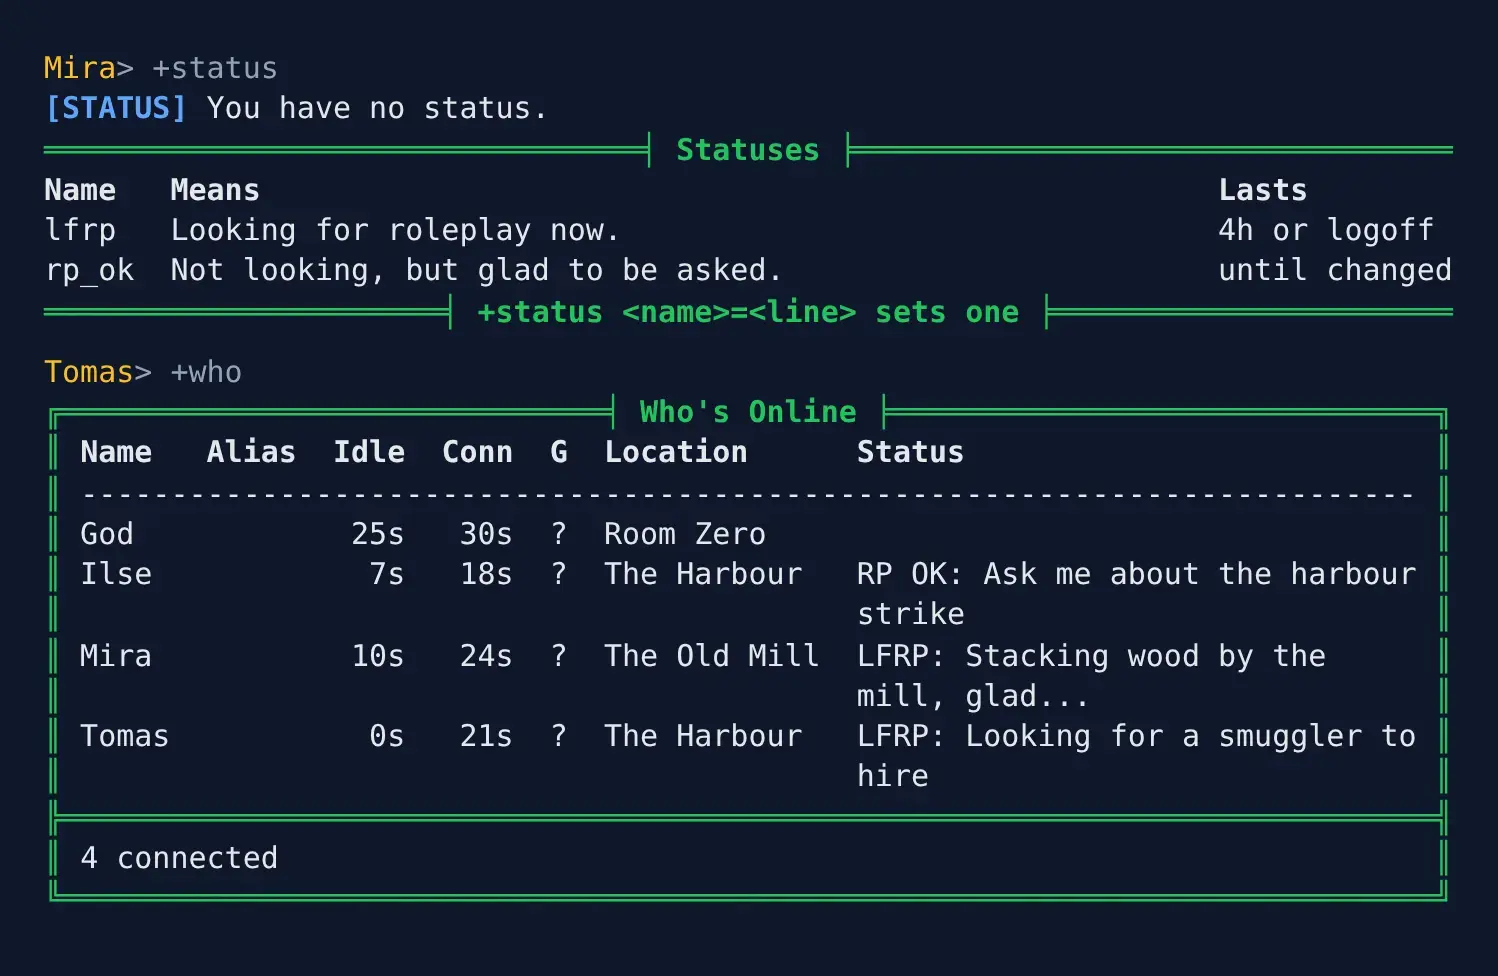Image resolution: width=1498 pixels, height=976 pixels.
Task: Click 'Not looking, but glad to be asked.'
Action: coord(476,270)
